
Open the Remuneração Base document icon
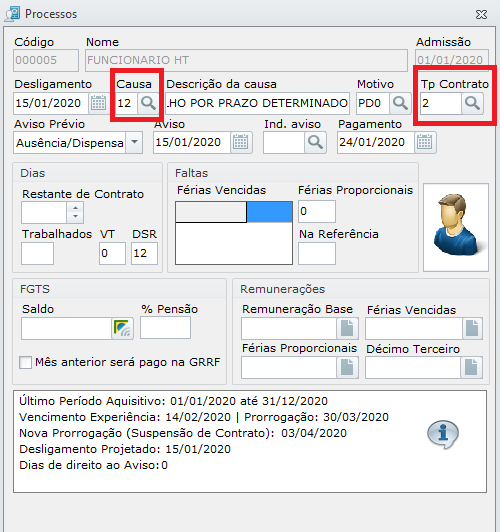tap(347, 328)
